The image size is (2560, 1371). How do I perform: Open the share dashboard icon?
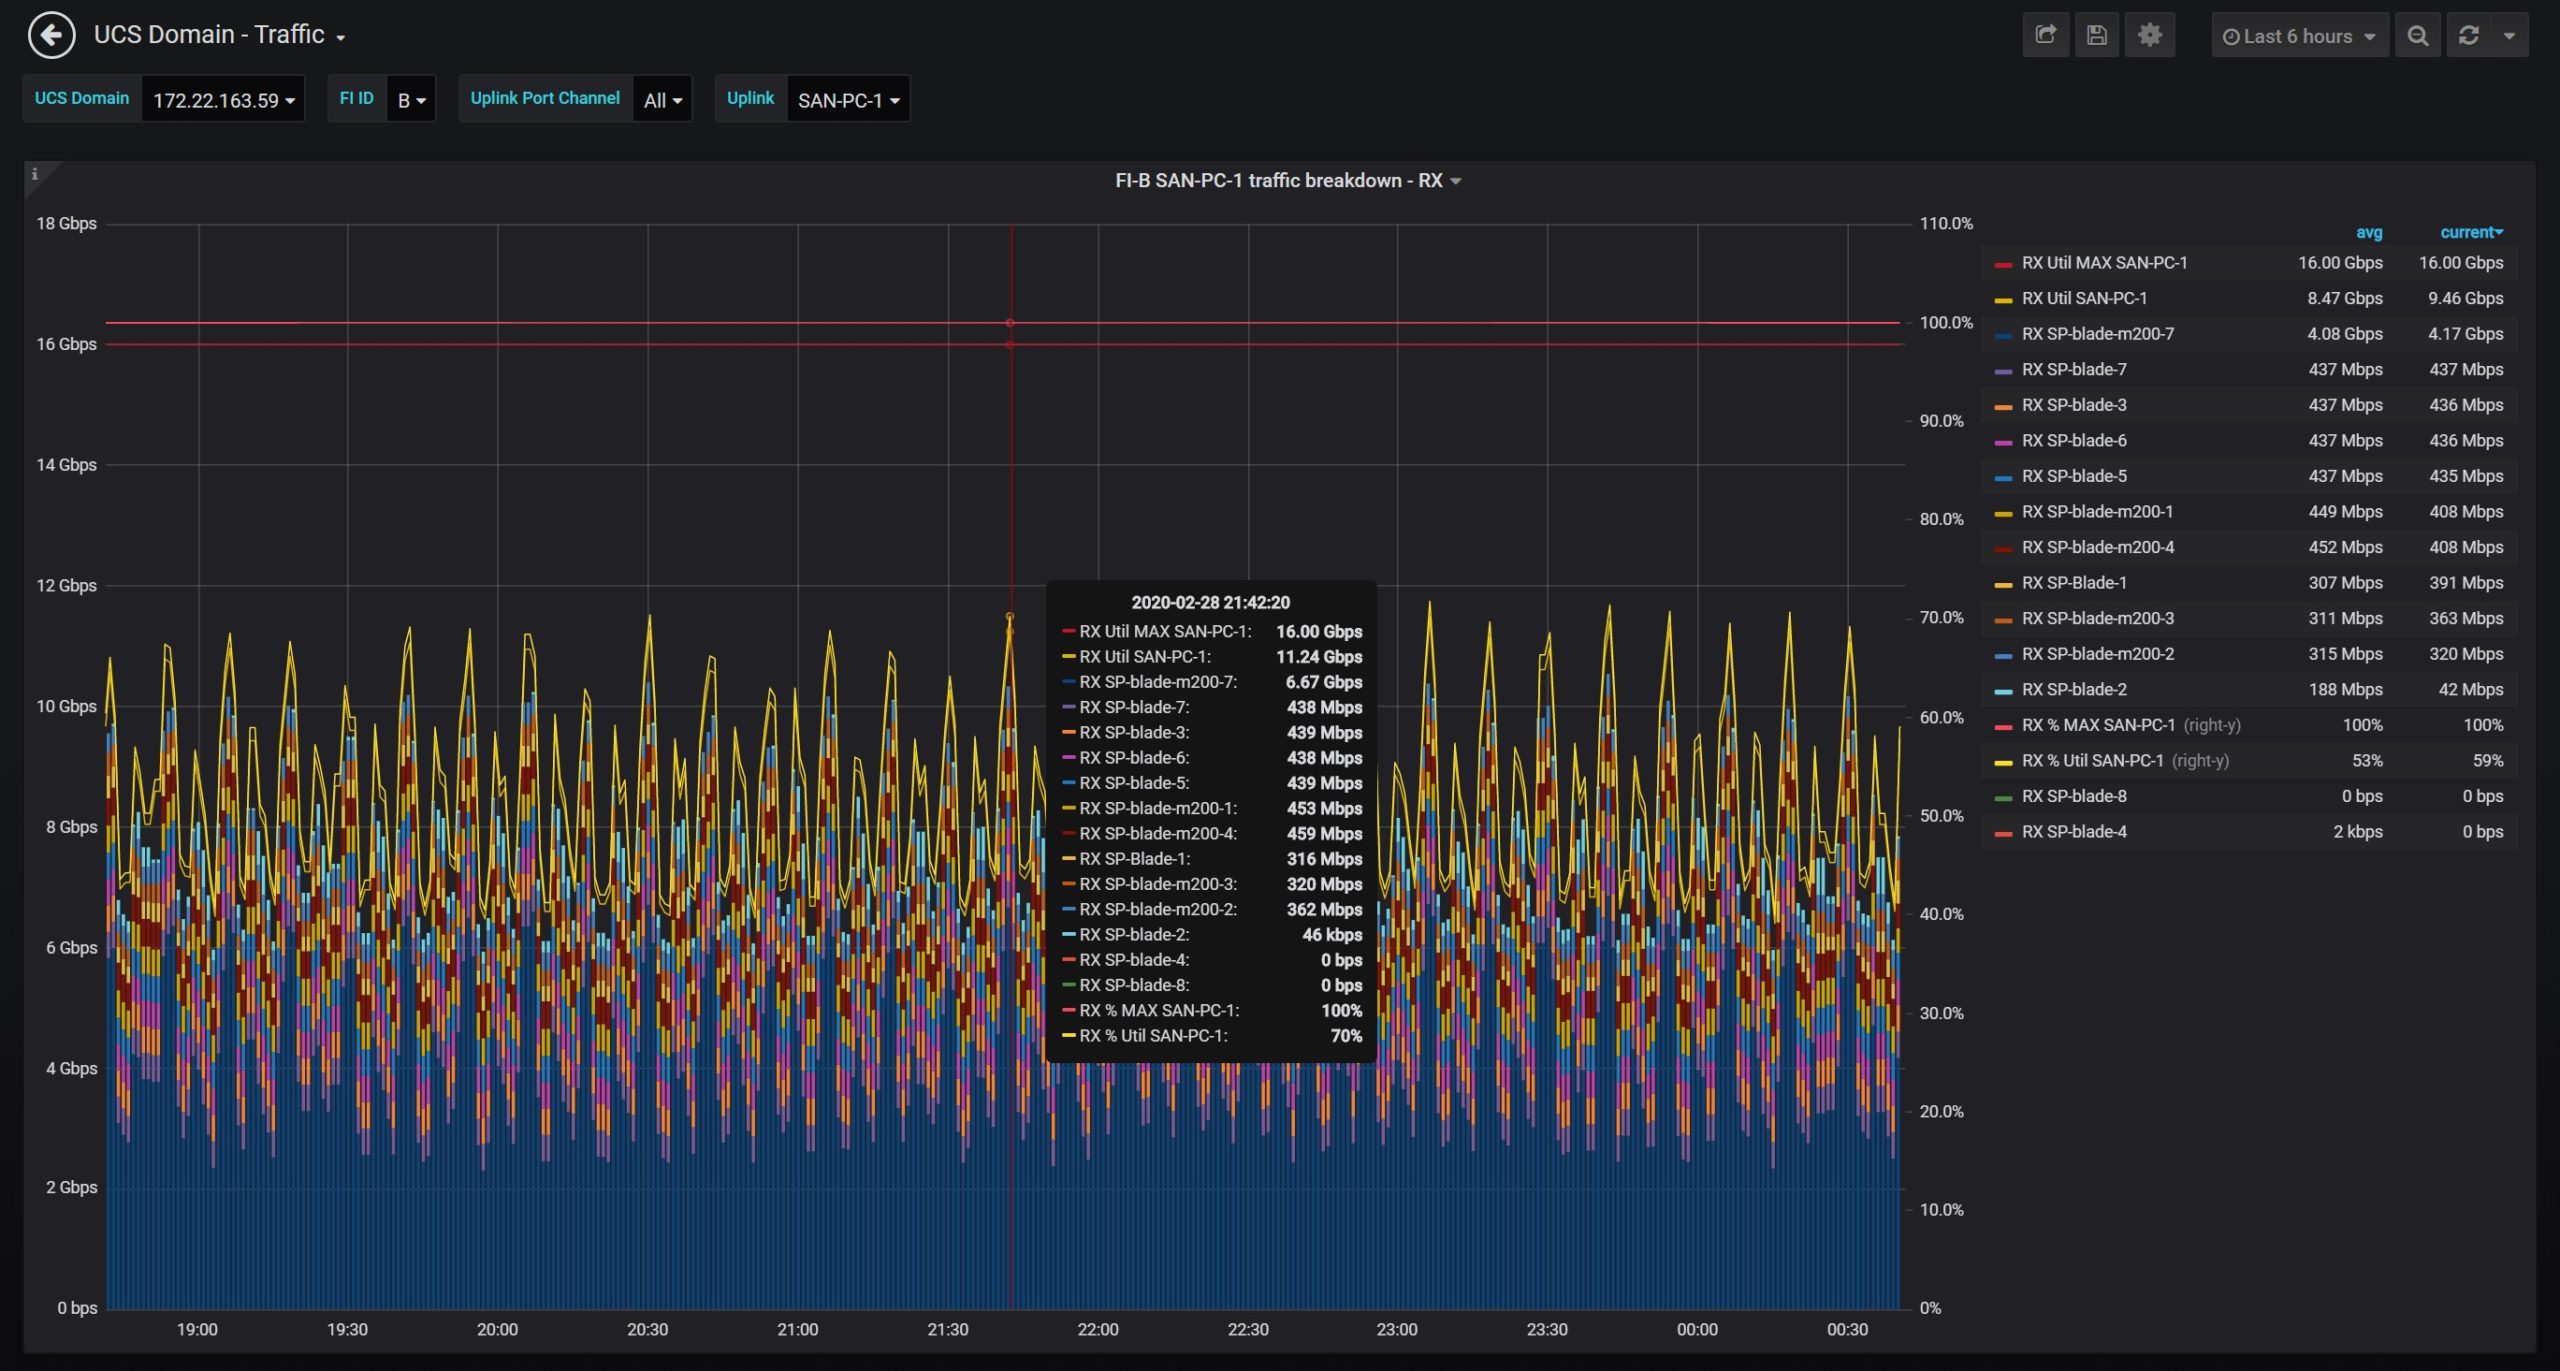pos(2046,36)
